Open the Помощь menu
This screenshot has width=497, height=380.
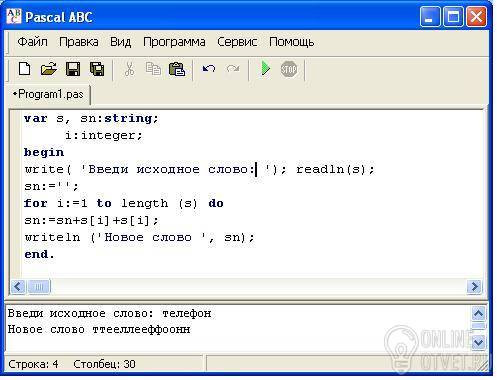pos(292,42)
